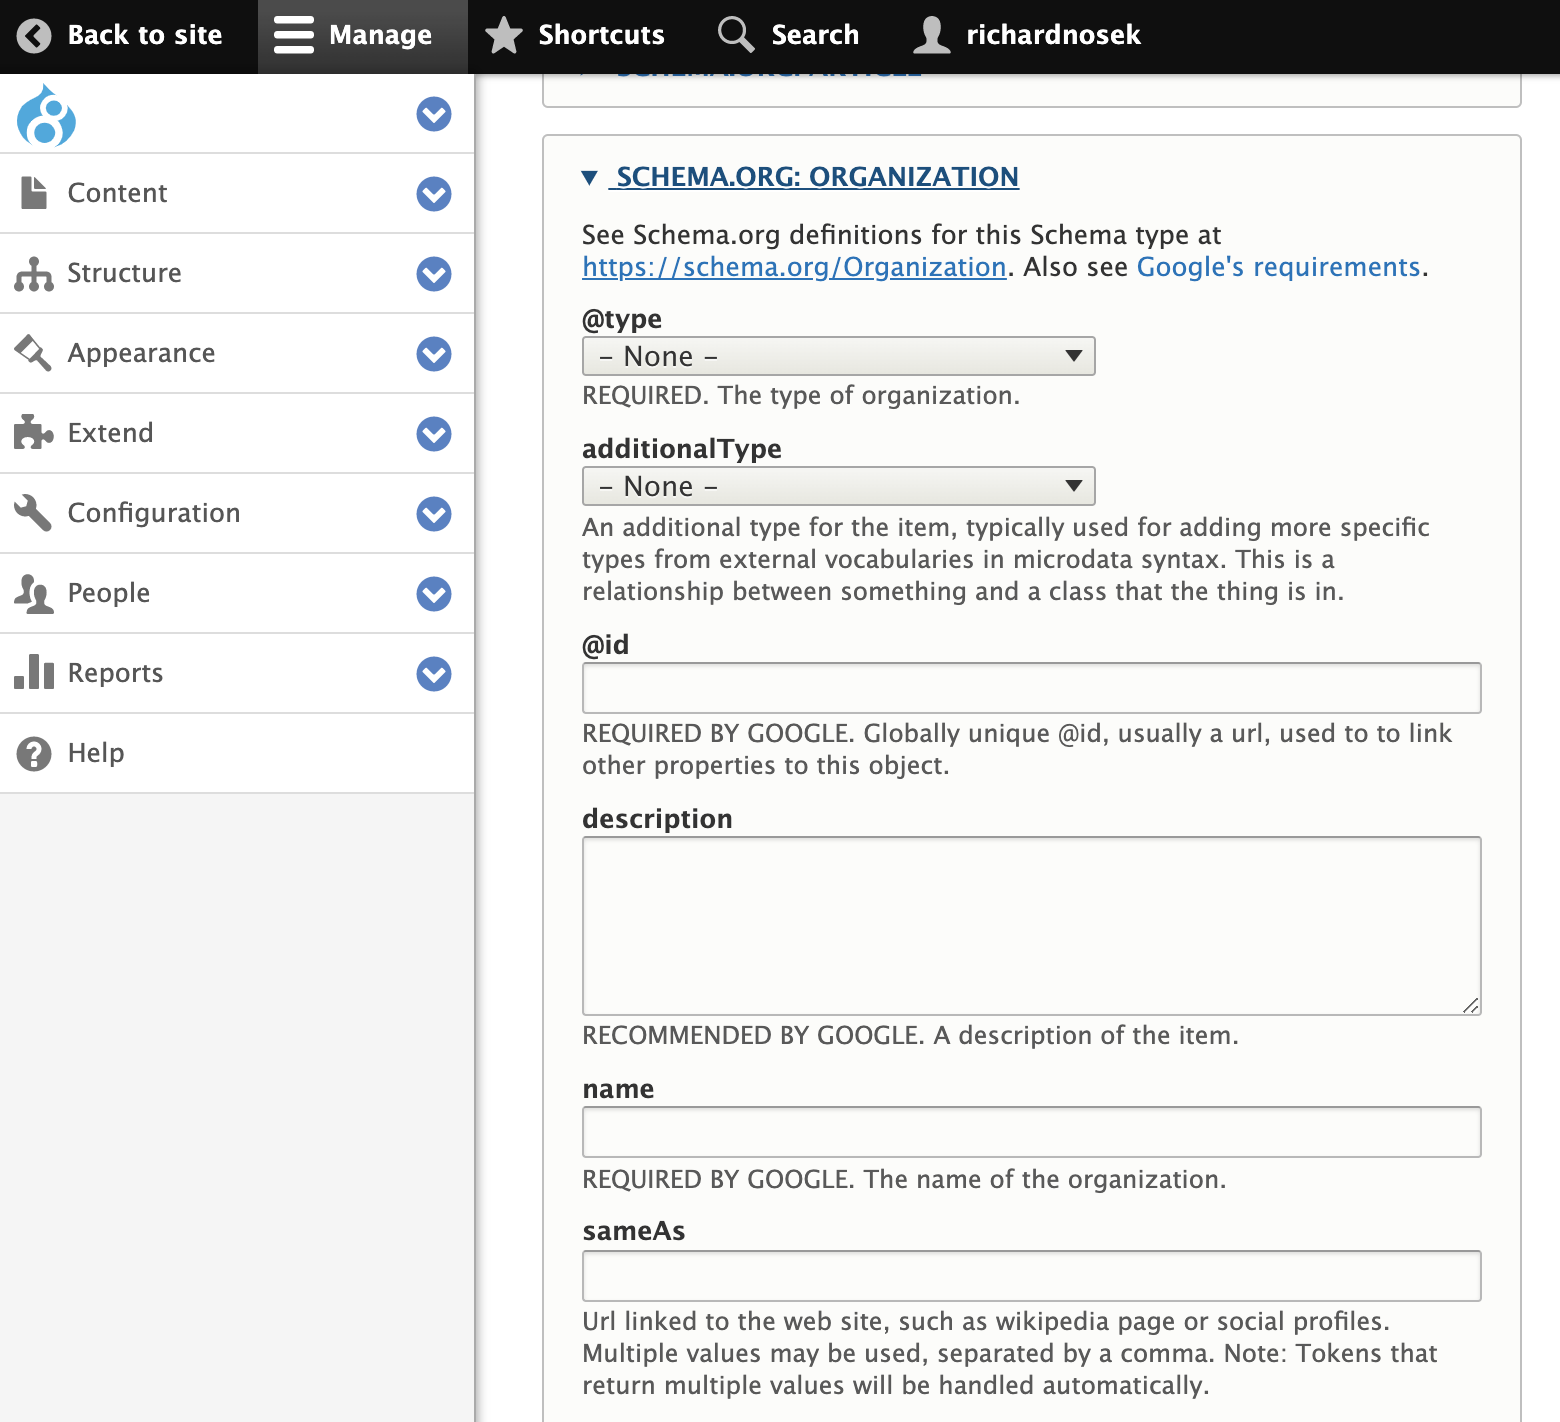
Task: Click the Drupal logo icon in sidebar
Action: coord(46,115)
